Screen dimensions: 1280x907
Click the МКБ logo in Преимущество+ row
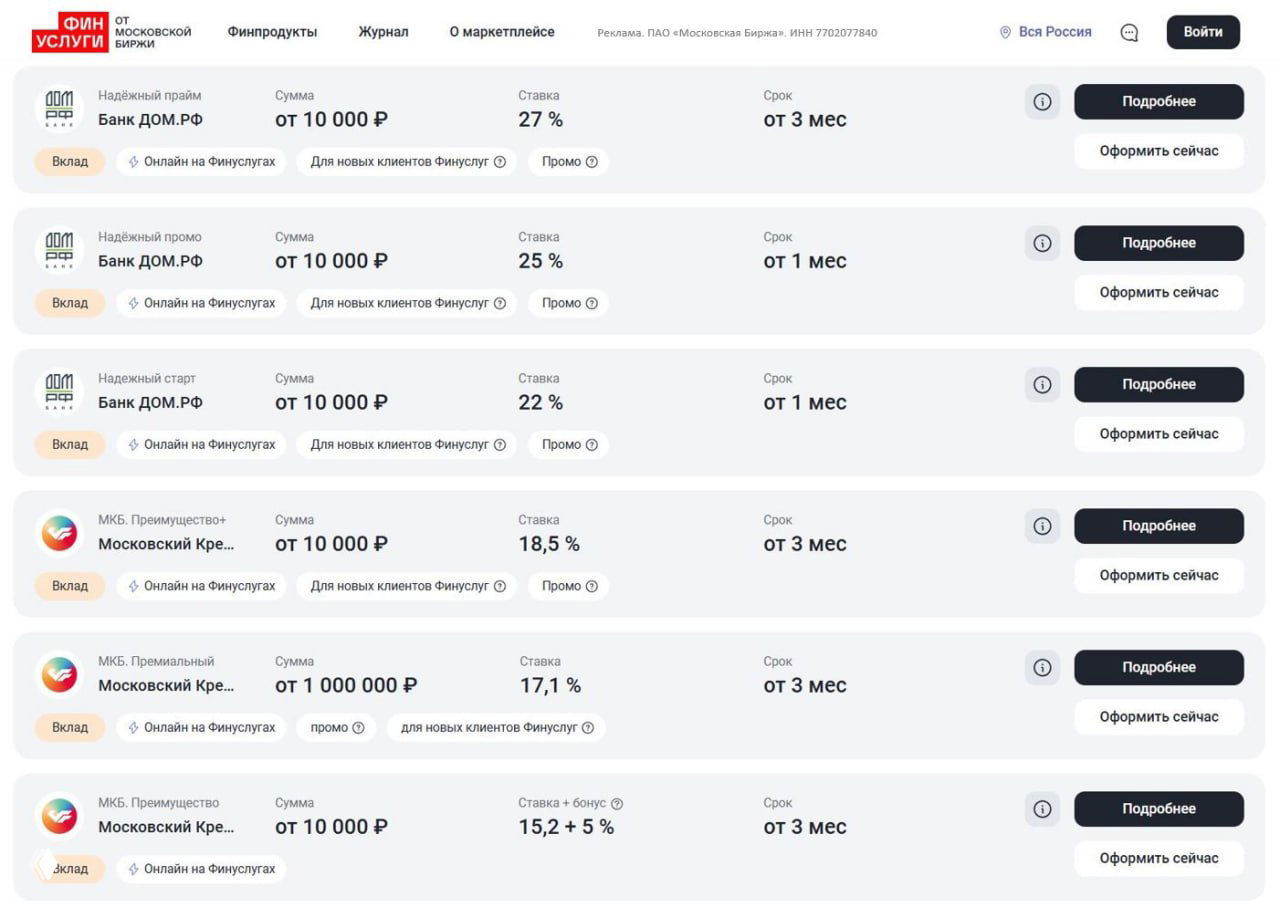(x=59, y=532)
